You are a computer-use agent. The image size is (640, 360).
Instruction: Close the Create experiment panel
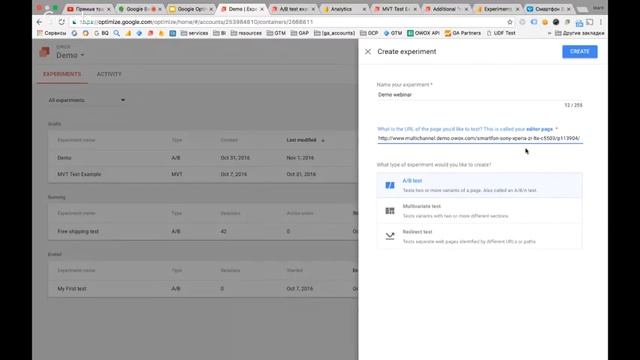point(368,51)
